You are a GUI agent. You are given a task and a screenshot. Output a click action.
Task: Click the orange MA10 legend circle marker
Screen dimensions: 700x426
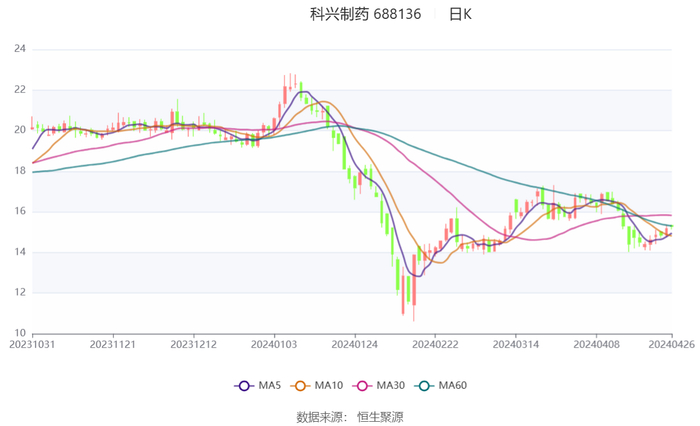coord(300,386)
